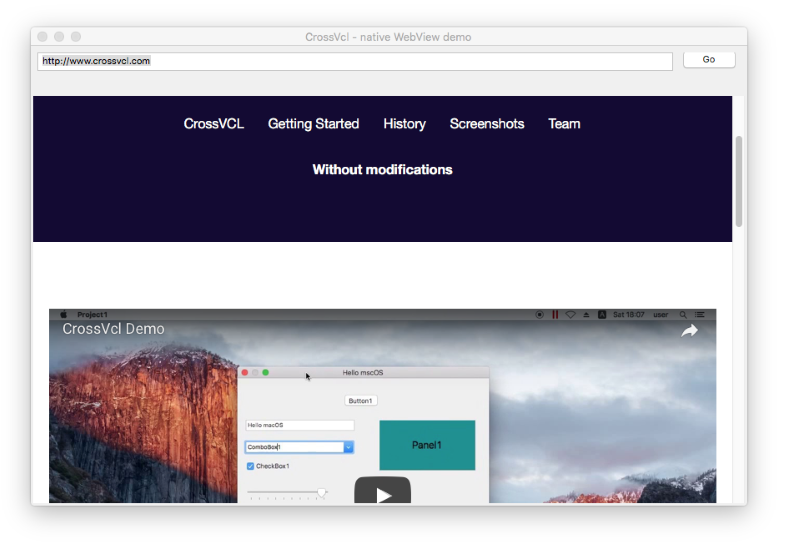
Task: Click the Apple menu icon in video
Action: 63,314
